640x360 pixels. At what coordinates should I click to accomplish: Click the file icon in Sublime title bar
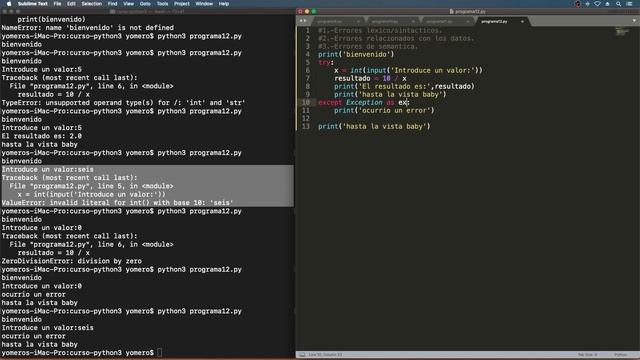(451, 11)
